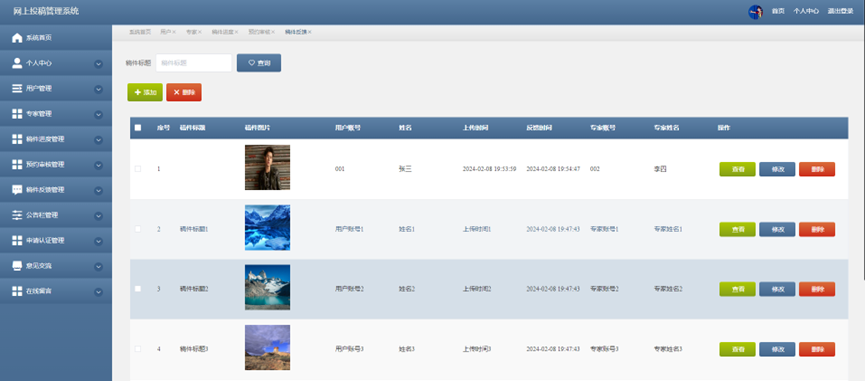The height and width of the screenshot is (381, 865).
Task: Switch to the 稿件反馈 tab
Action: [x=296, y=32]
